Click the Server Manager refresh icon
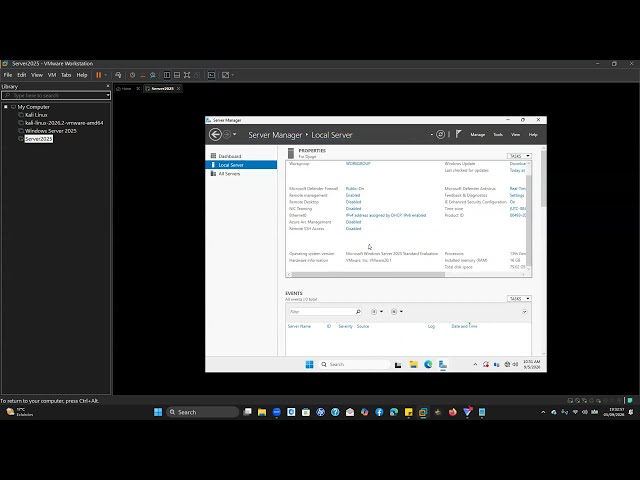Image resolution: width=640 pixels, height=480 pixels. pos(440,134)
